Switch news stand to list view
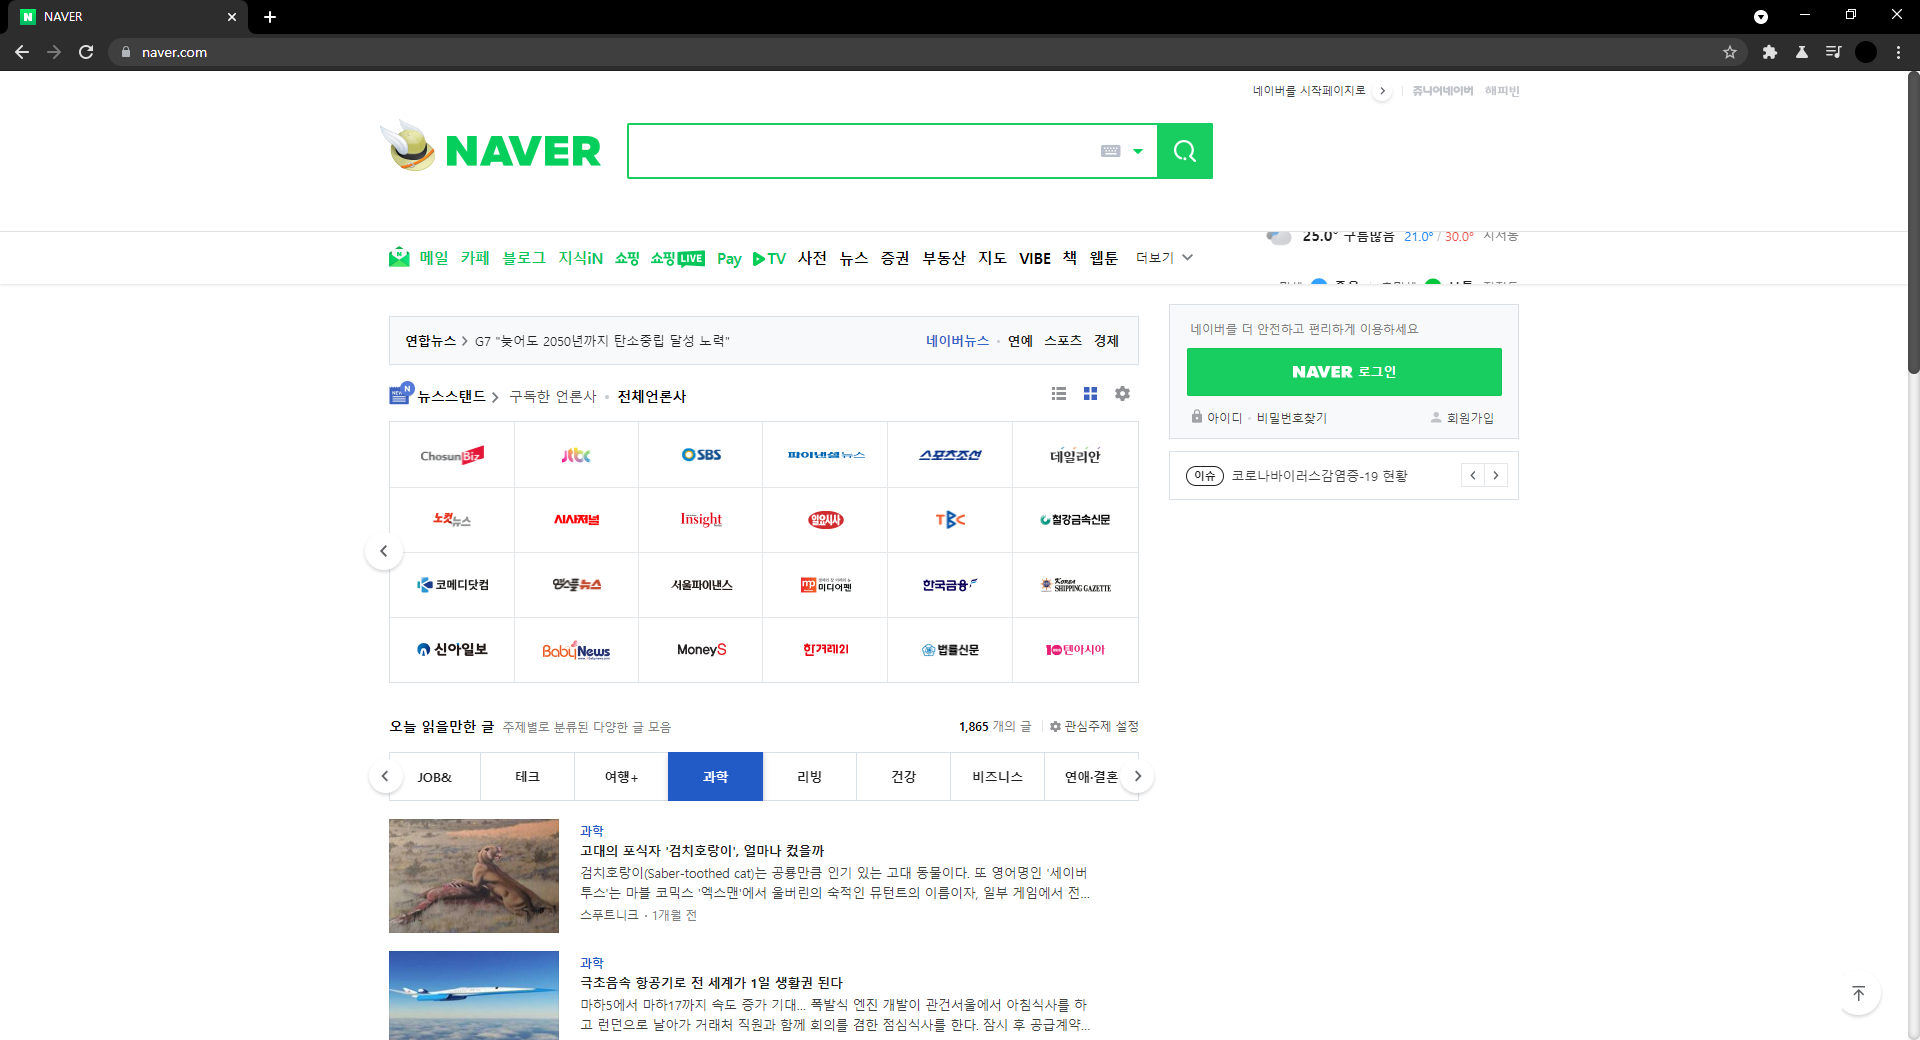Image resolution: width=1920 pixels, height=1040 pixels. coord(1059,394)
